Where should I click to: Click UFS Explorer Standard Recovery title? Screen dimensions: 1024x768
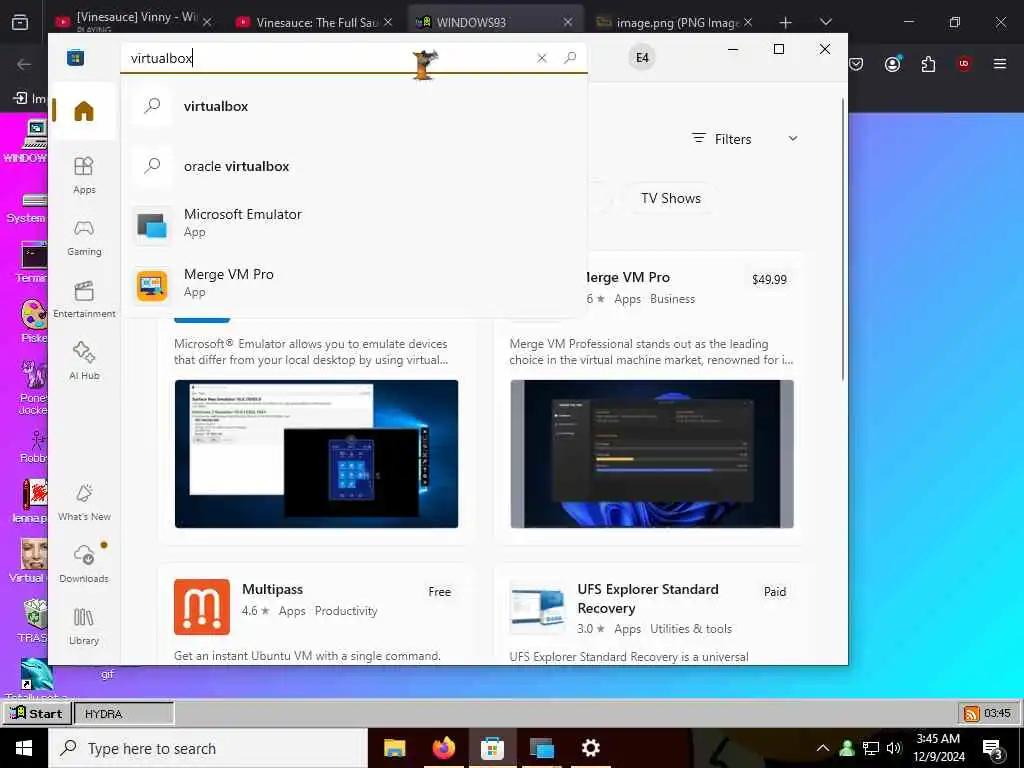(648, 598)
